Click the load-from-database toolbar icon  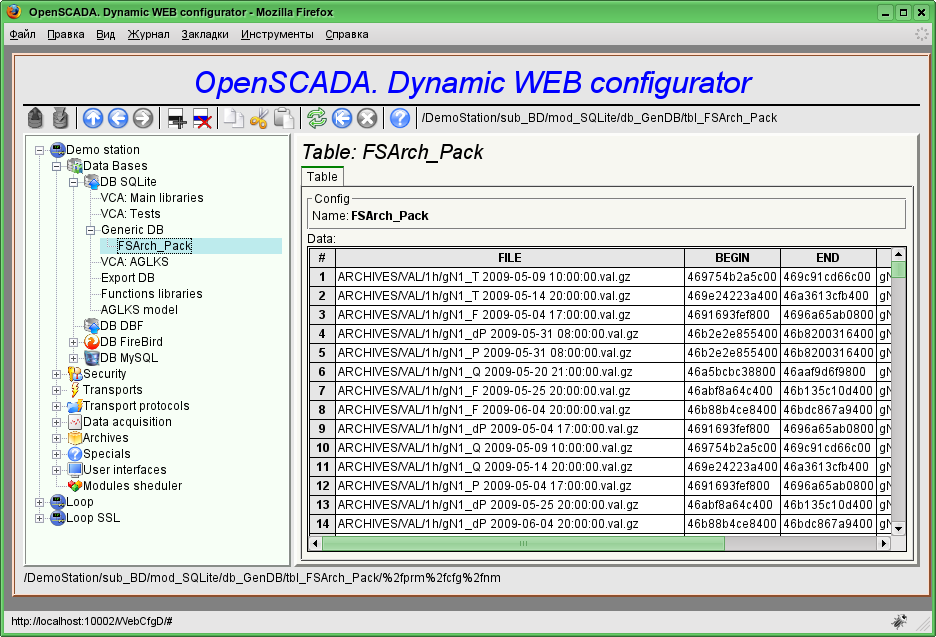36,118
